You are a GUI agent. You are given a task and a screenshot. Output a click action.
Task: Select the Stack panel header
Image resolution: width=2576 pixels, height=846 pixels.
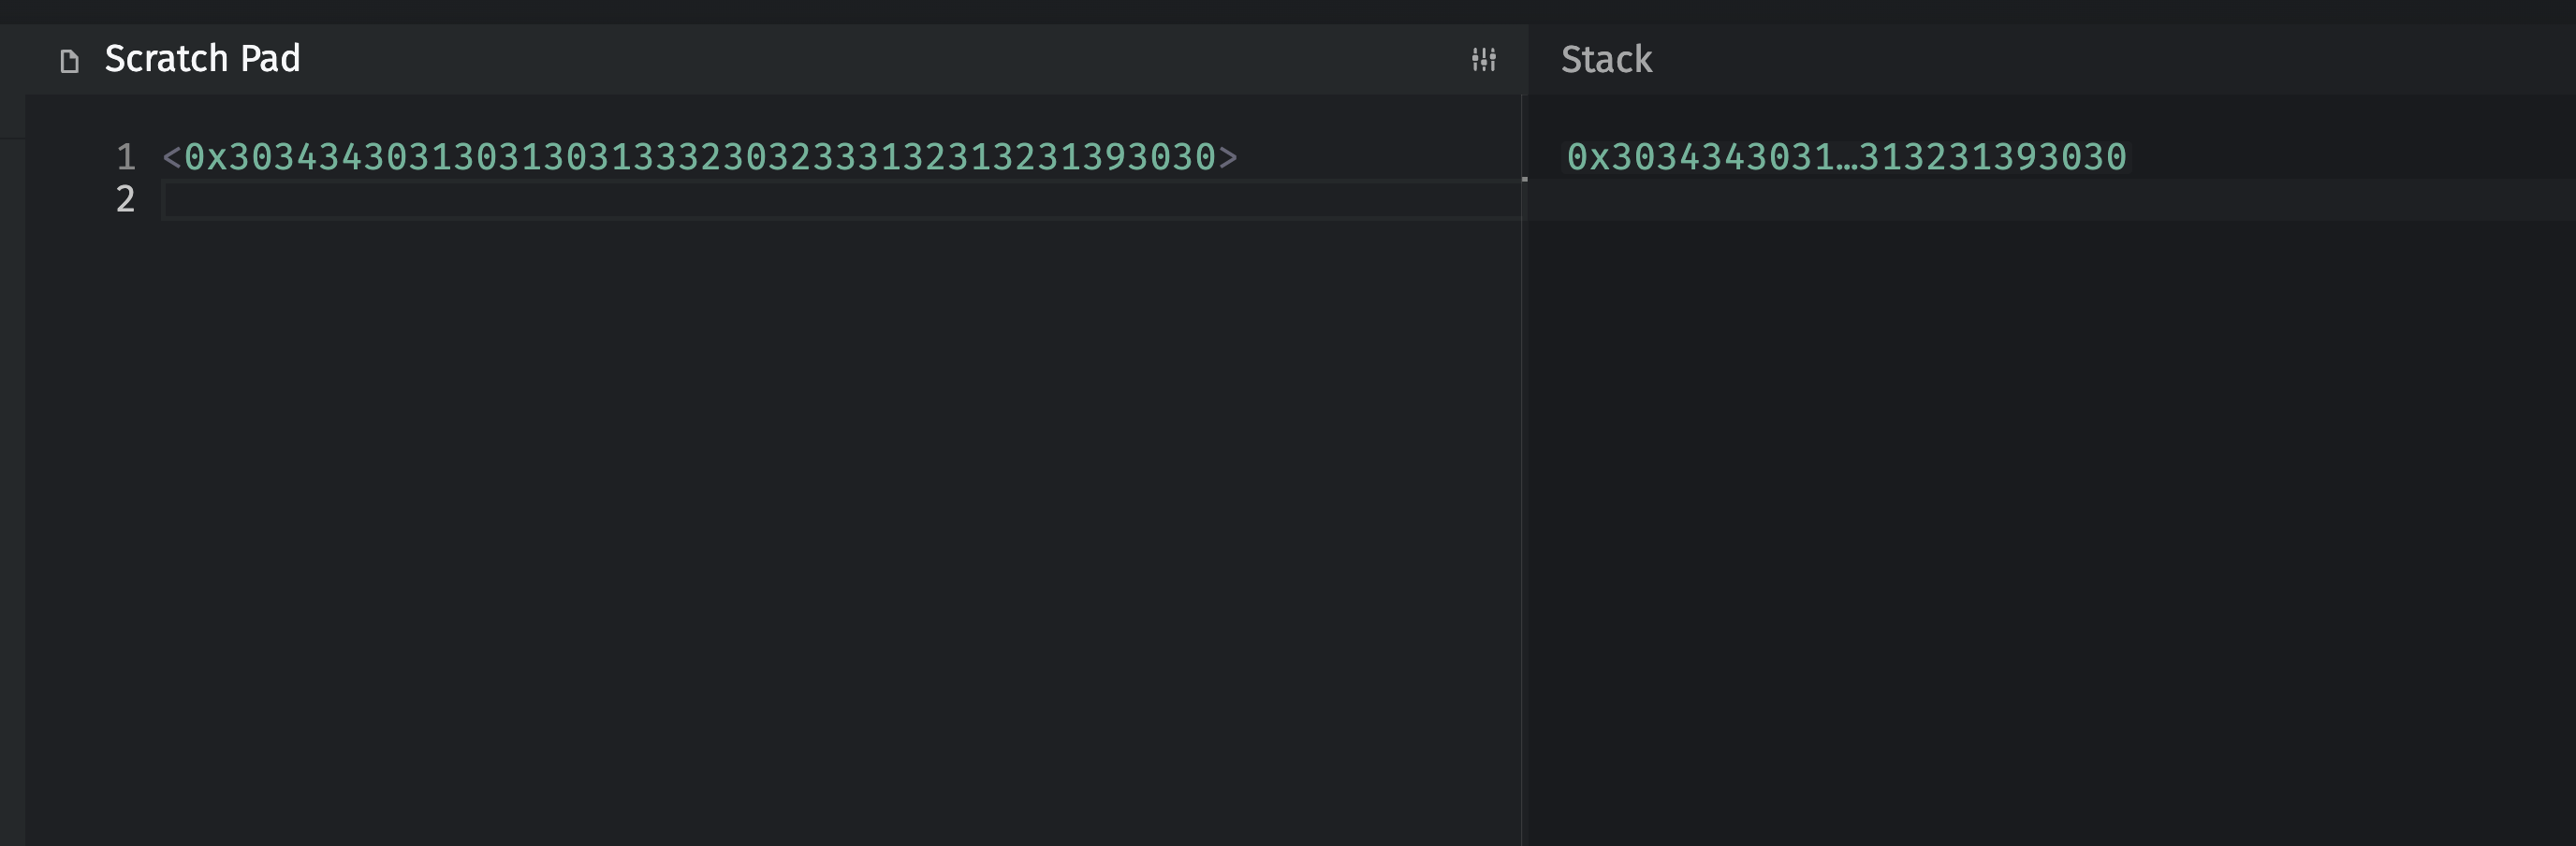click(1606, 60)
